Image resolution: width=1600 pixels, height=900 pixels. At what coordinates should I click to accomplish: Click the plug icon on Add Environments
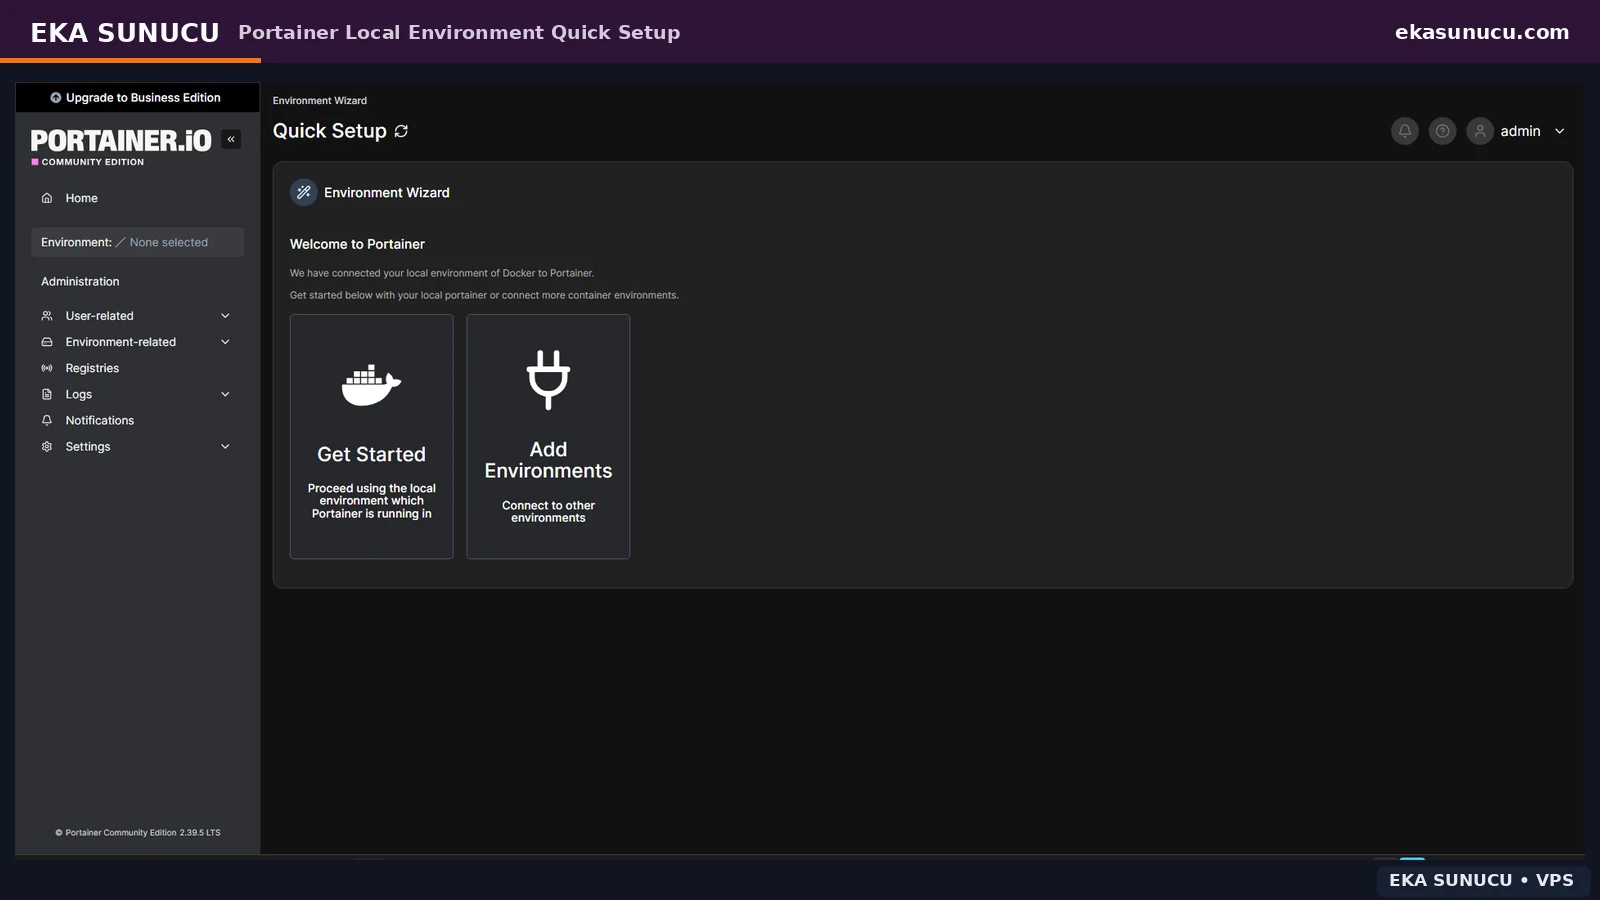pos(548,380)
